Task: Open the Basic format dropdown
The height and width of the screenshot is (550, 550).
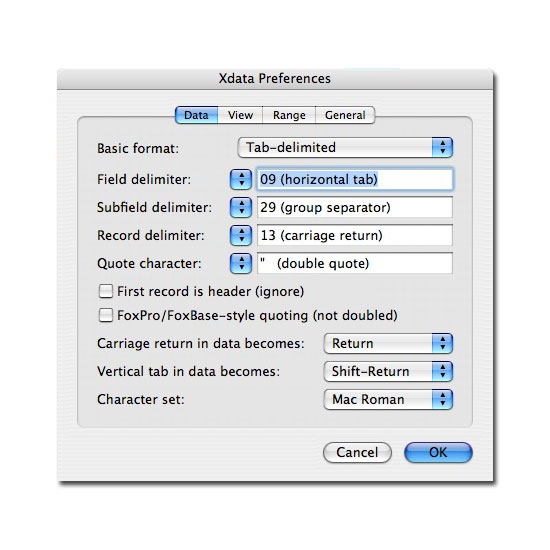Action: click(x=345, y=147)
